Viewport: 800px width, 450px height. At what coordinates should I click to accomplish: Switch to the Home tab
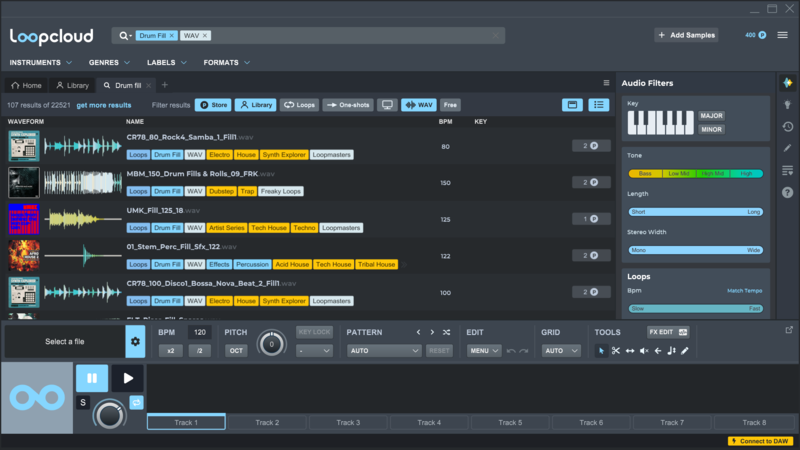pyautogui.click(x=26, y=85)
